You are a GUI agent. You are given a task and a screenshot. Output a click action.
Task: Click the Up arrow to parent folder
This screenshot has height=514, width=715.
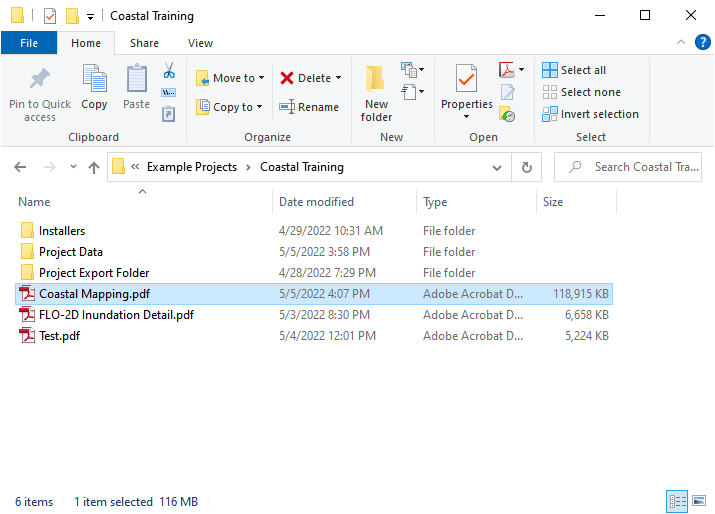(x=94, y=168)
